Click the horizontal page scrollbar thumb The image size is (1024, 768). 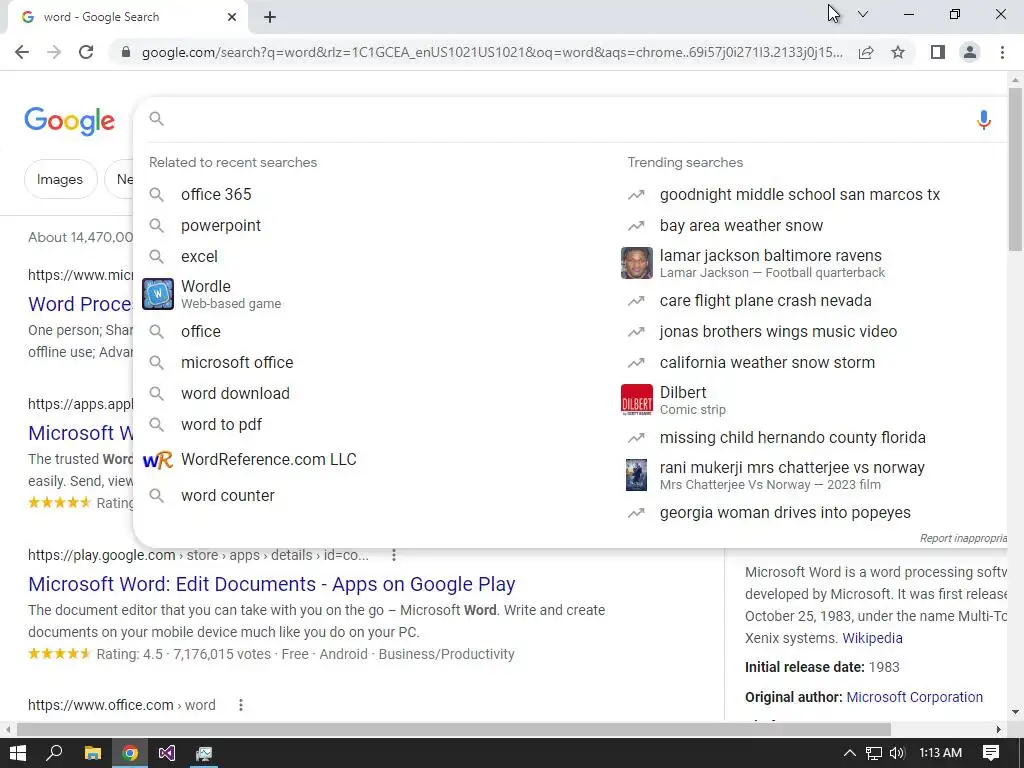click(x=453, y=729)
